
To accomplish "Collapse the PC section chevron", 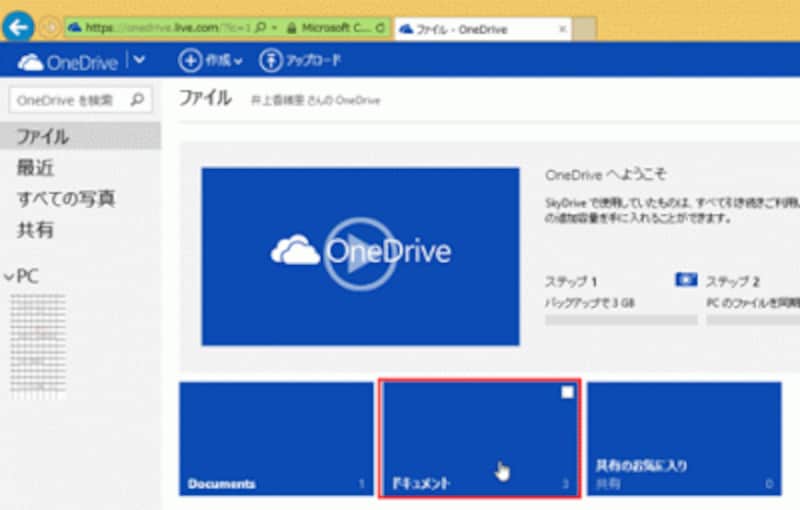I will pyautogui.click(x=9, y=277).
